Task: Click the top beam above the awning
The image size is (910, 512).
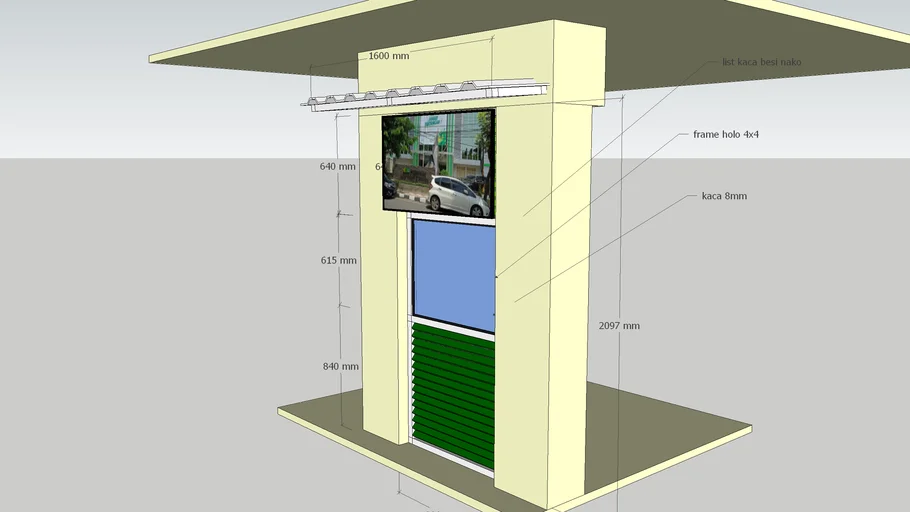Action: (x=480, y=62)
